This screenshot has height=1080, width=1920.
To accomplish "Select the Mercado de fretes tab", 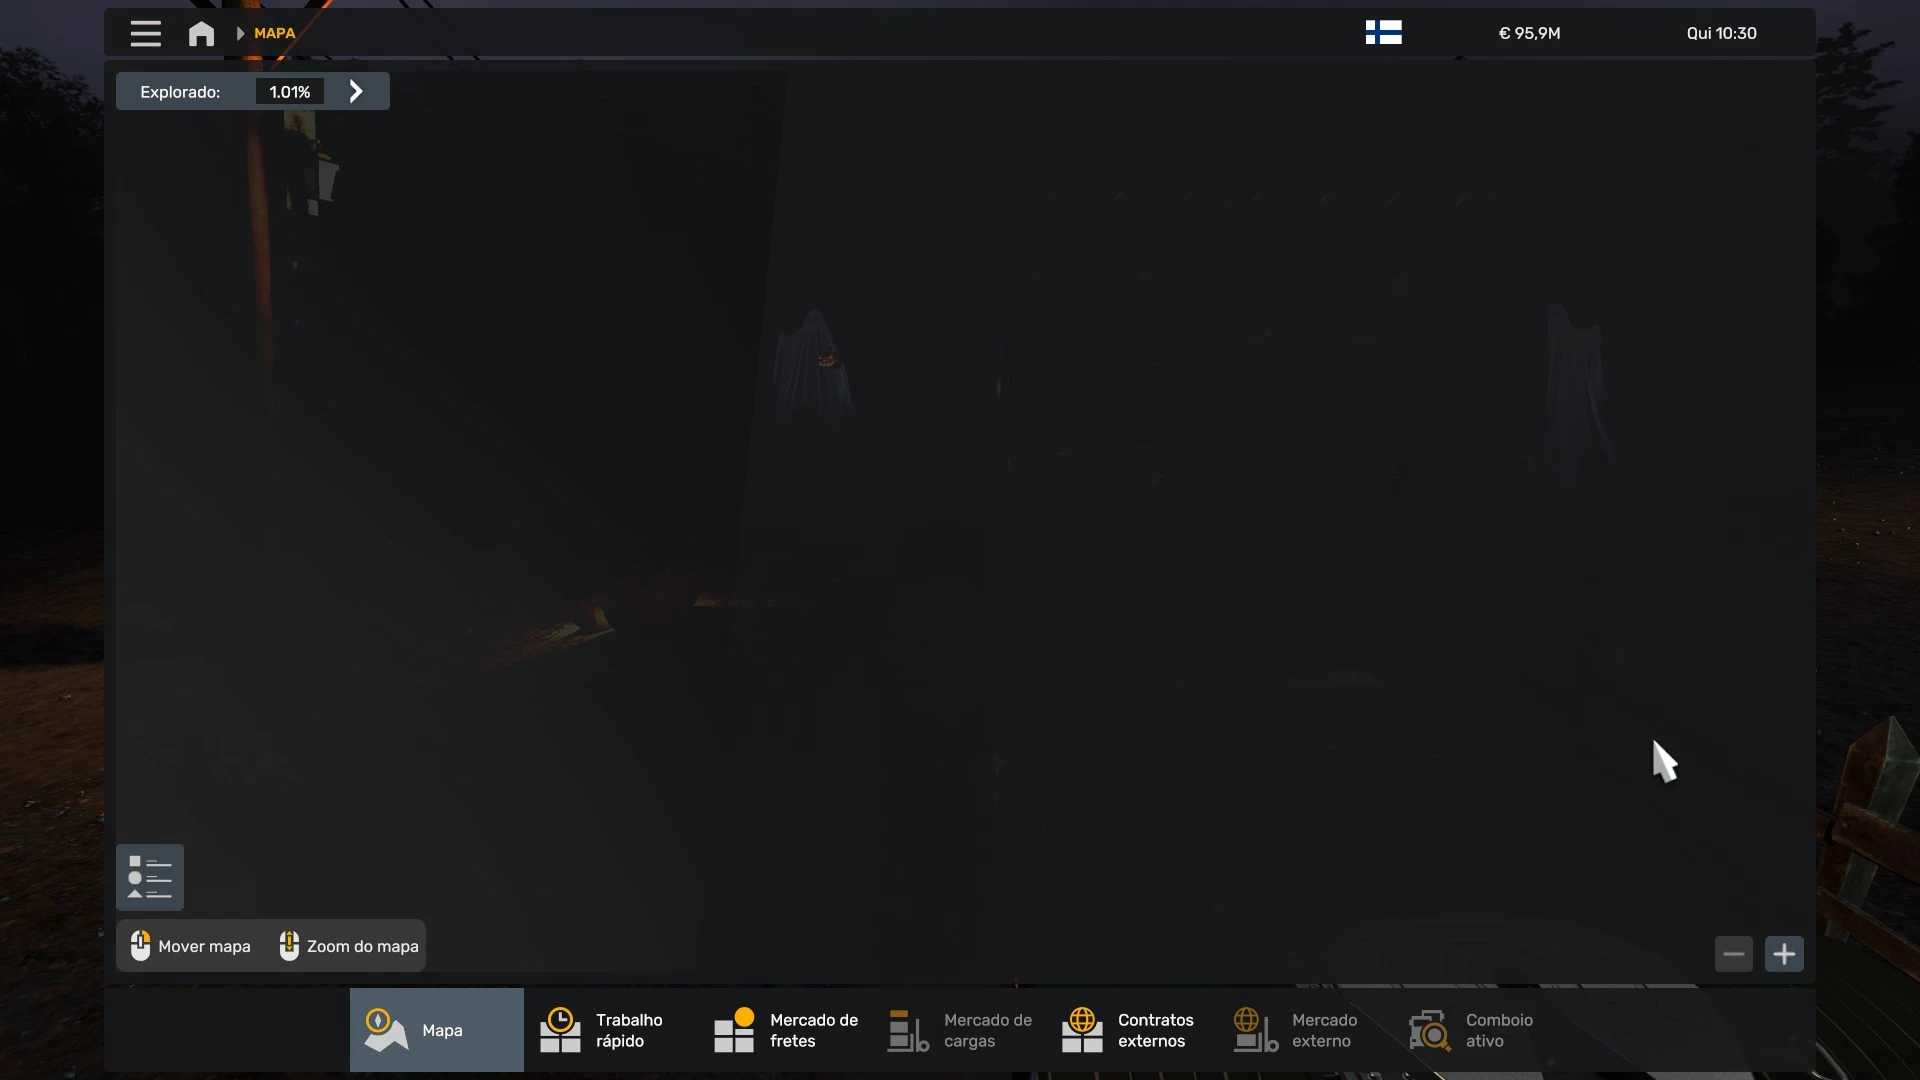I will click(x=785, y=1030).
